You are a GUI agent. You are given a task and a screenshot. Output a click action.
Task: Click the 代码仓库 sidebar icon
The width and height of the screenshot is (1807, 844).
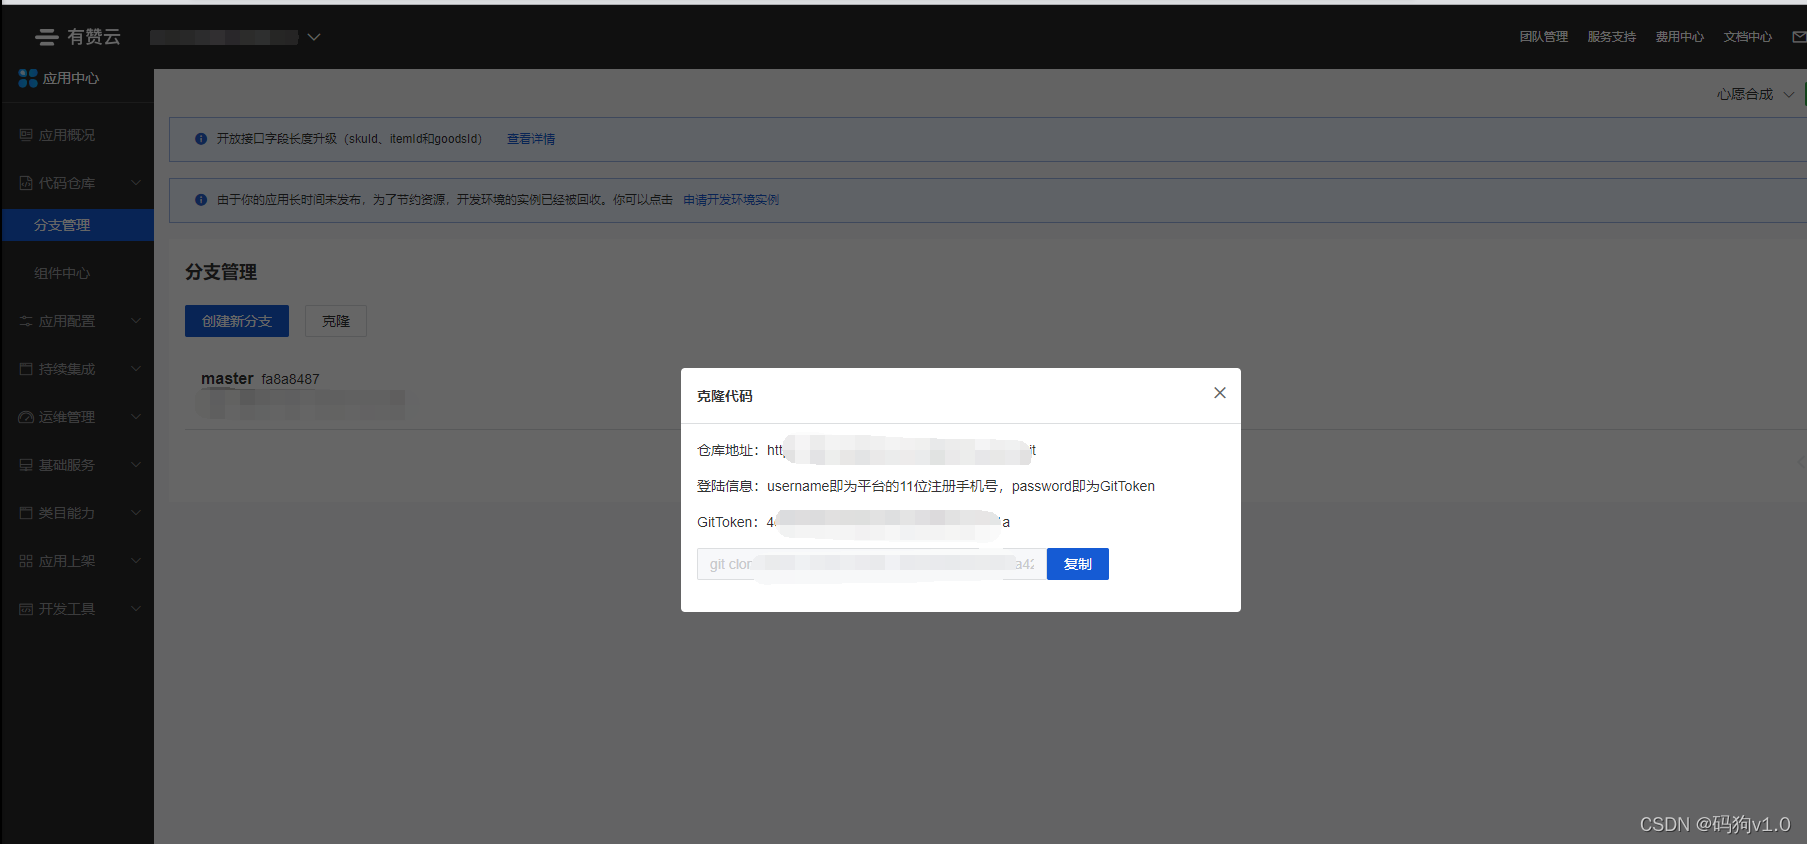26,183
